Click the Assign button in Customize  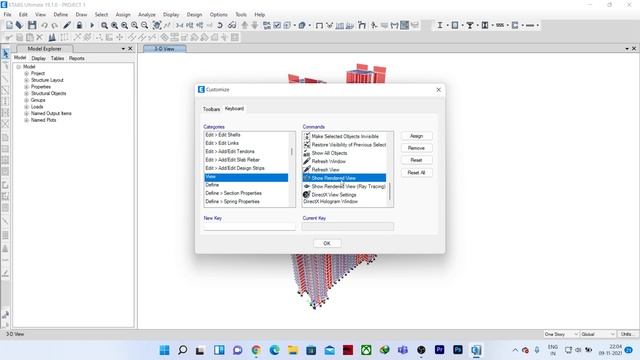click(x=416, y=136)
